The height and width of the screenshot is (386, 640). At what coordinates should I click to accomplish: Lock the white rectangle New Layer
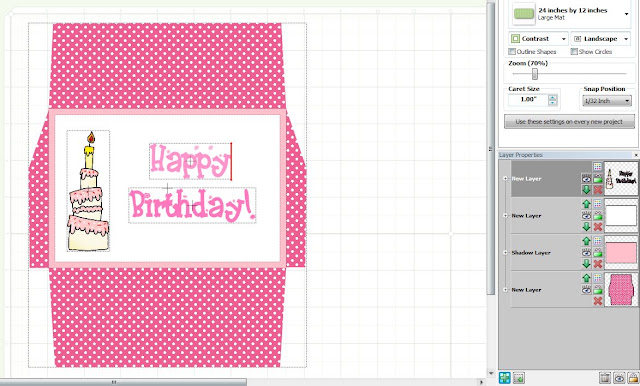(598, 215)
